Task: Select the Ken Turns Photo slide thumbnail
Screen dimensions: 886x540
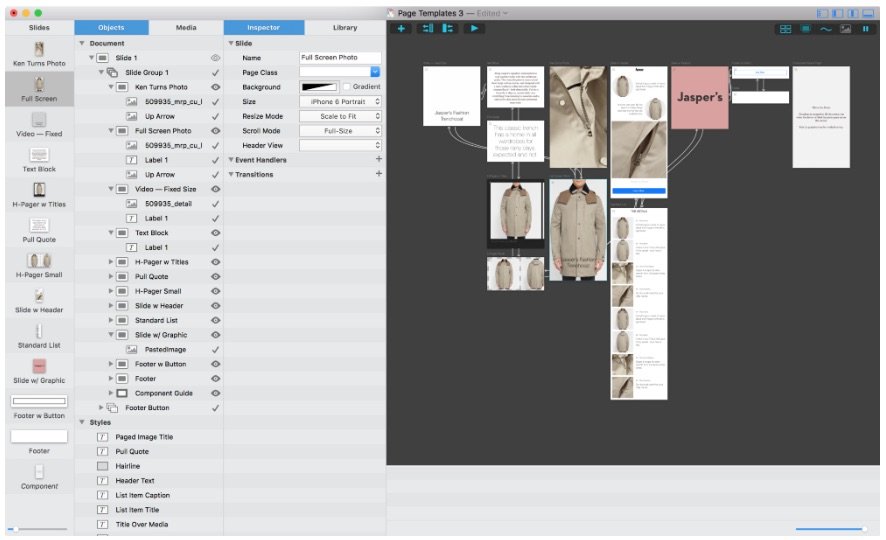Action: click(x=39, y=50)
